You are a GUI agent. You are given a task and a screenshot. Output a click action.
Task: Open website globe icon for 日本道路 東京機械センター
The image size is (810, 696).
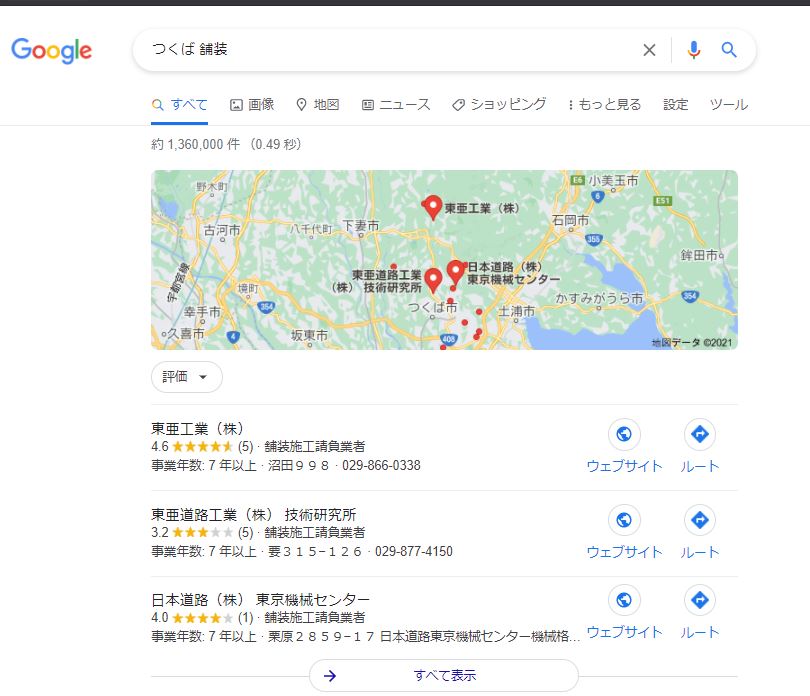624,600
